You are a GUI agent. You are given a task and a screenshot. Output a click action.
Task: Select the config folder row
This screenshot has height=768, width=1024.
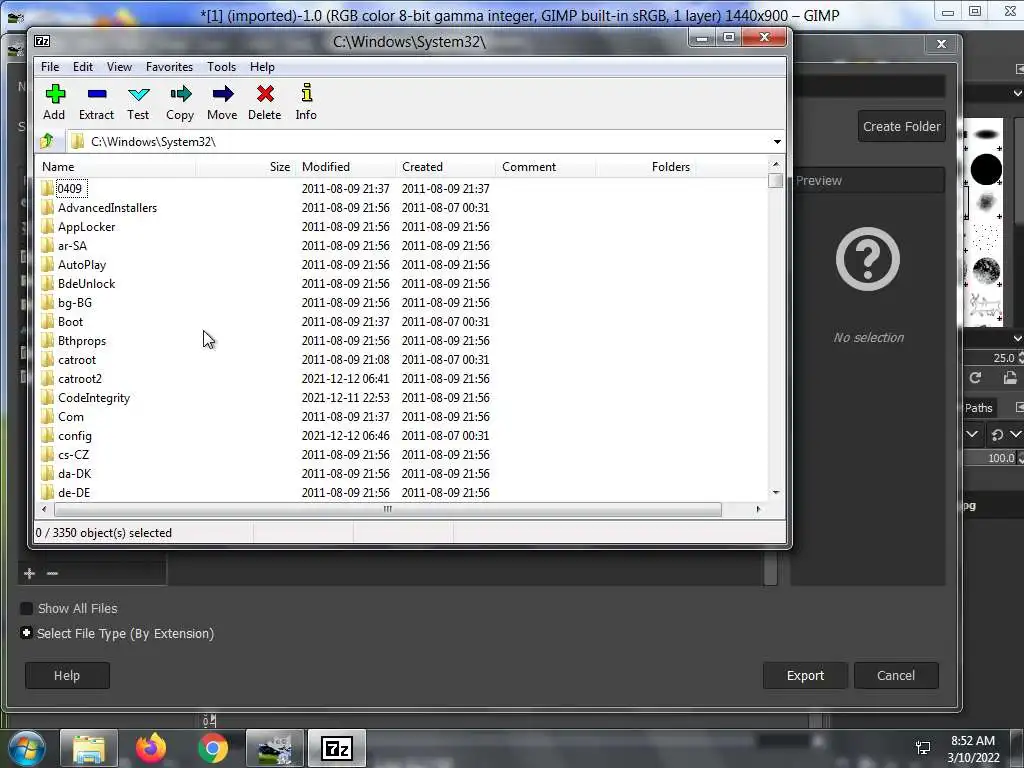point(403,436)
